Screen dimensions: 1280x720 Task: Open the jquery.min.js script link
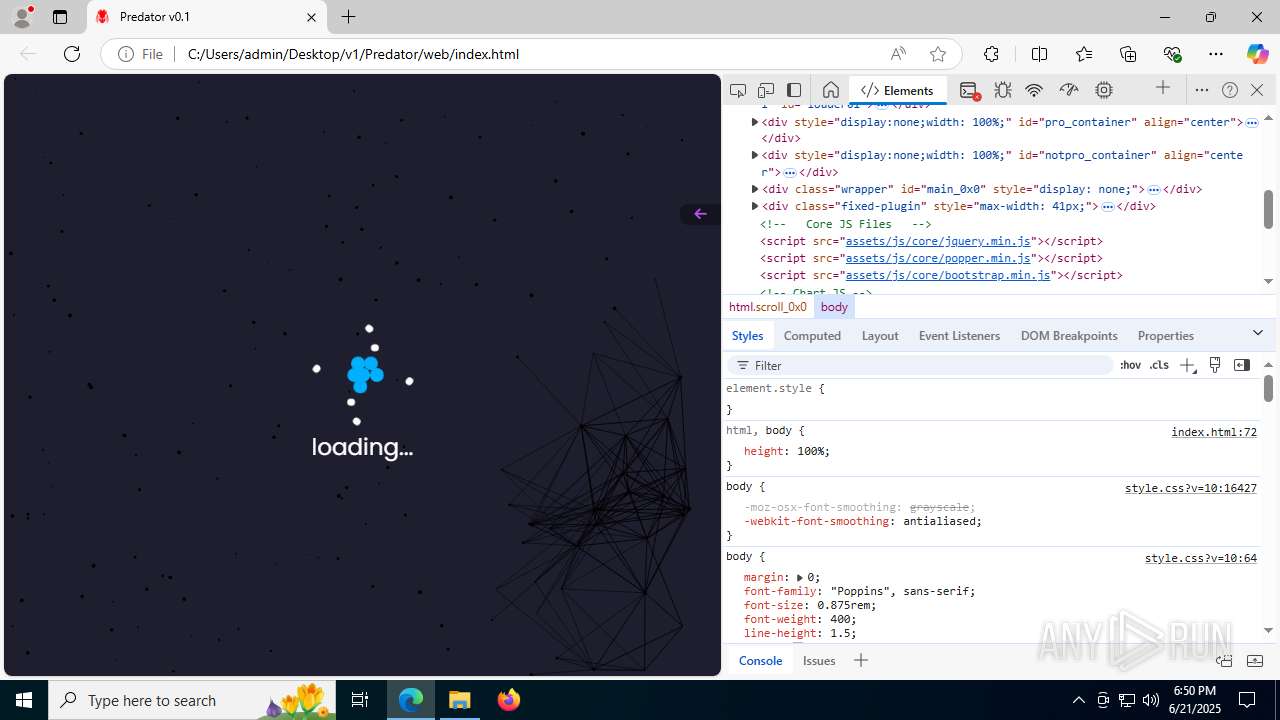coord(938,241)
